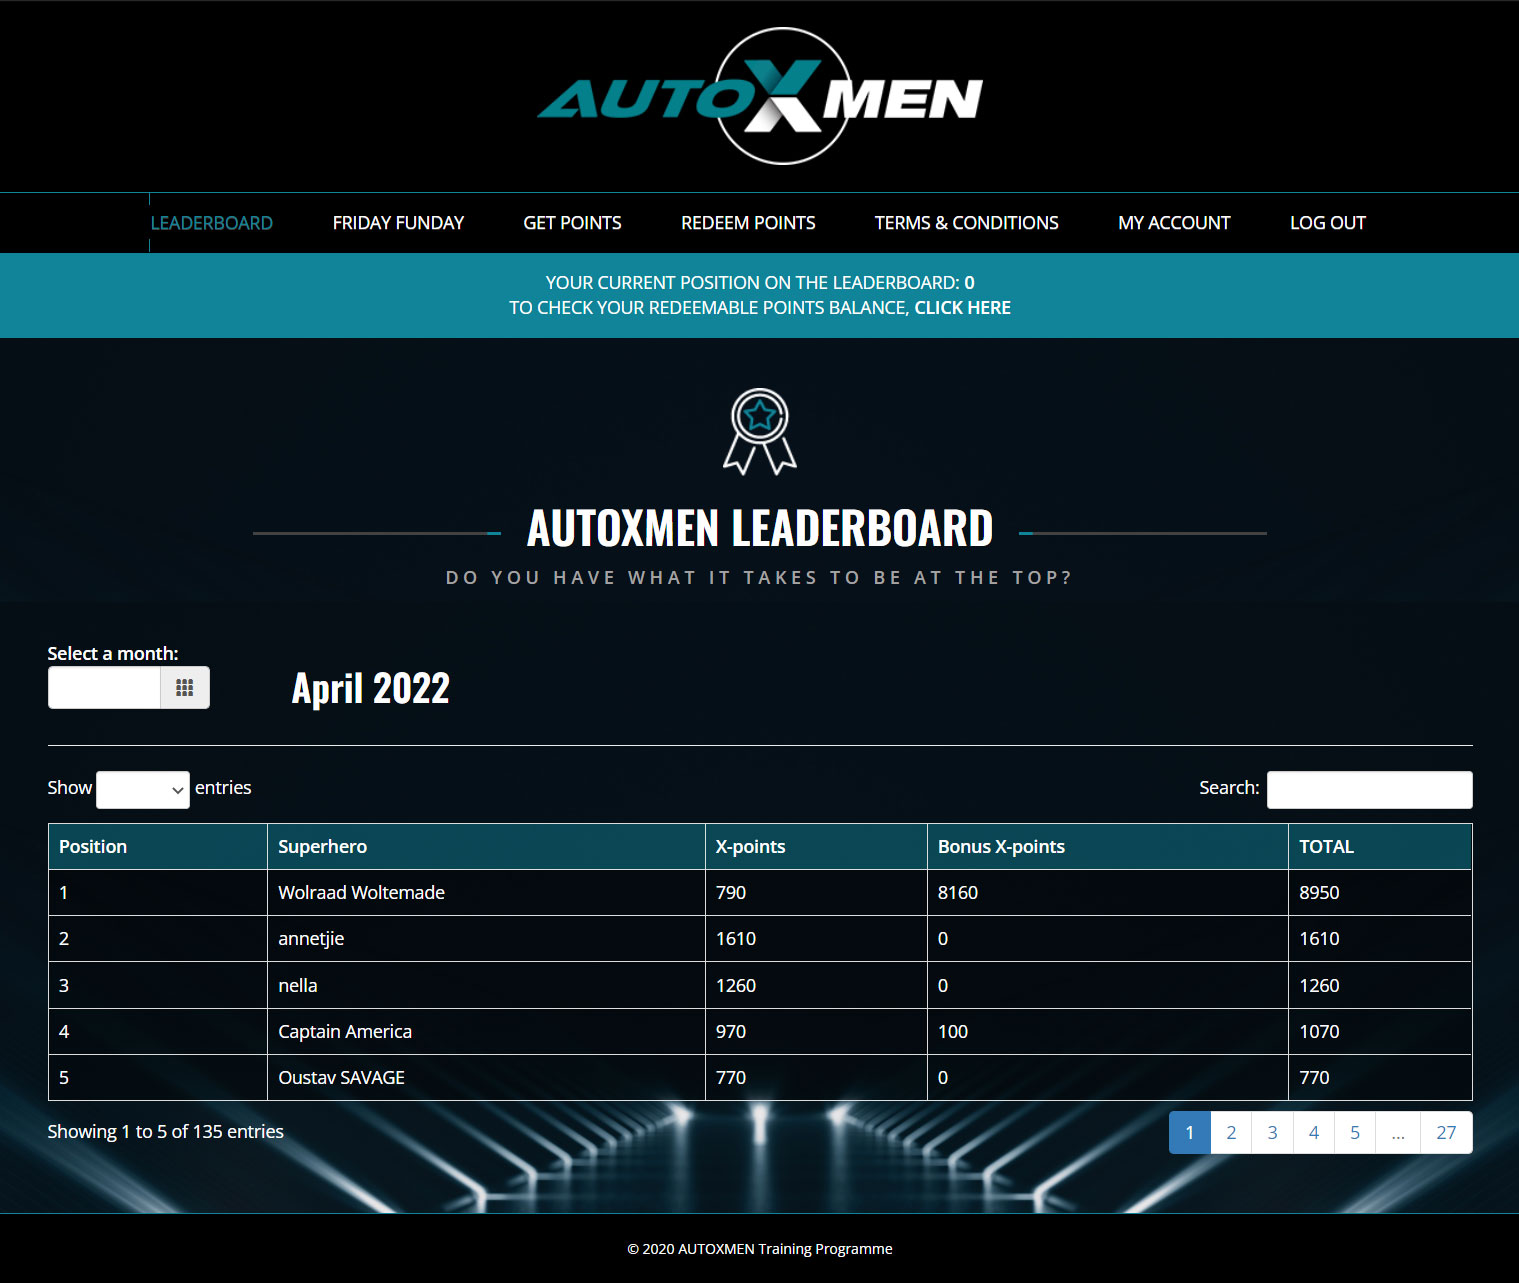Open the Leaderboard menu item
The image size is (1519, 1283).
[x=211, y=223]
